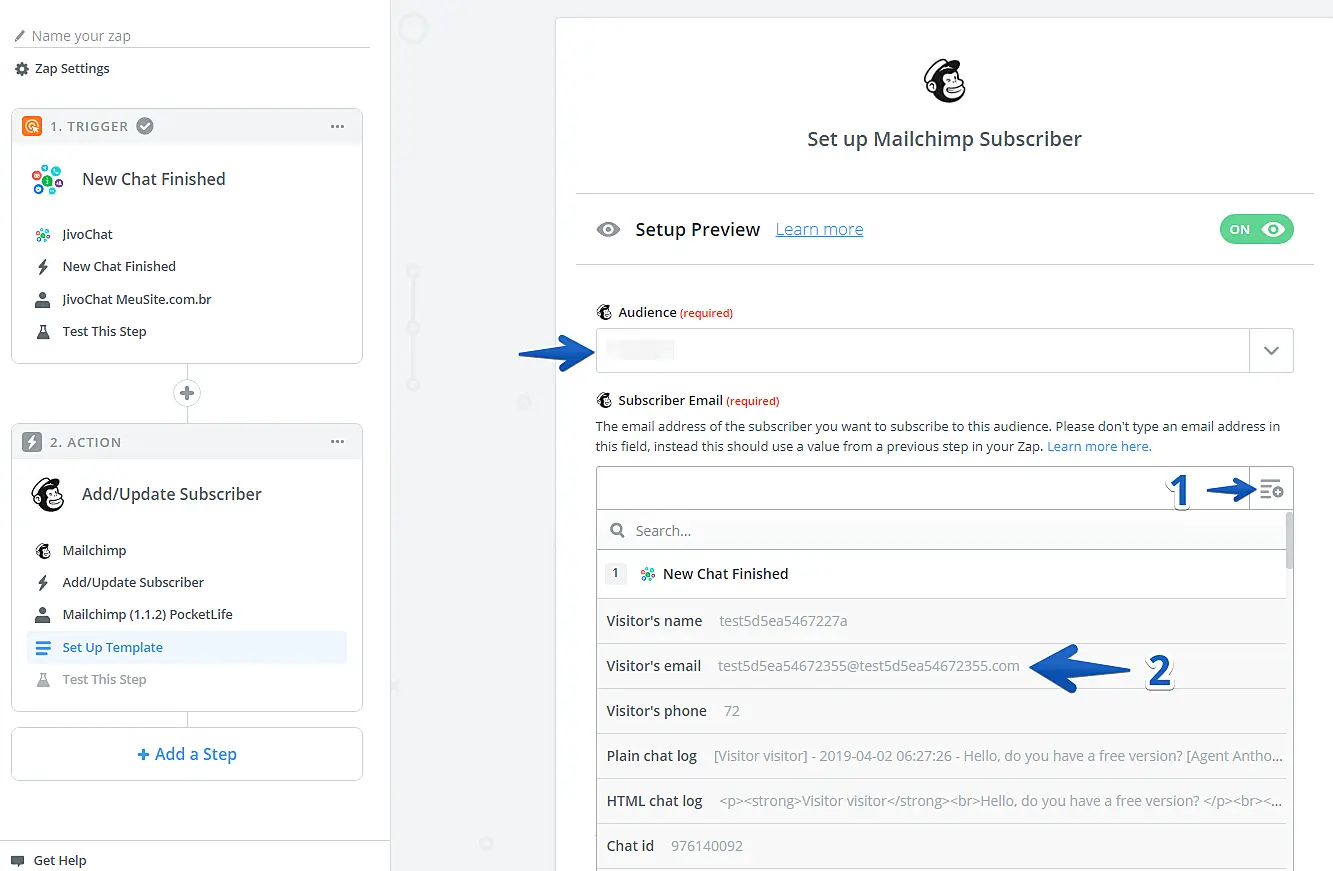Click the plus icon between the steps
This screenshot has width=1333, height=871.
pos(186,393)
